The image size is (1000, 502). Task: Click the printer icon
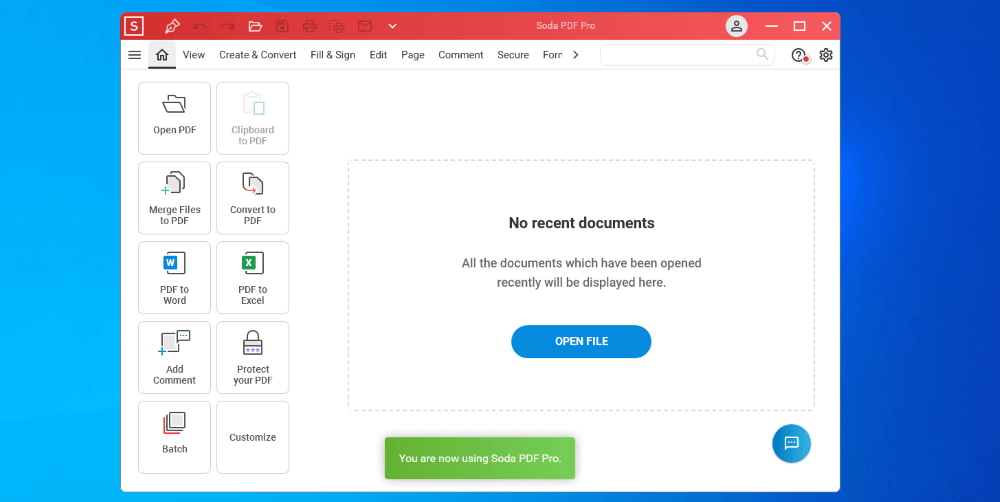[310, 26]
